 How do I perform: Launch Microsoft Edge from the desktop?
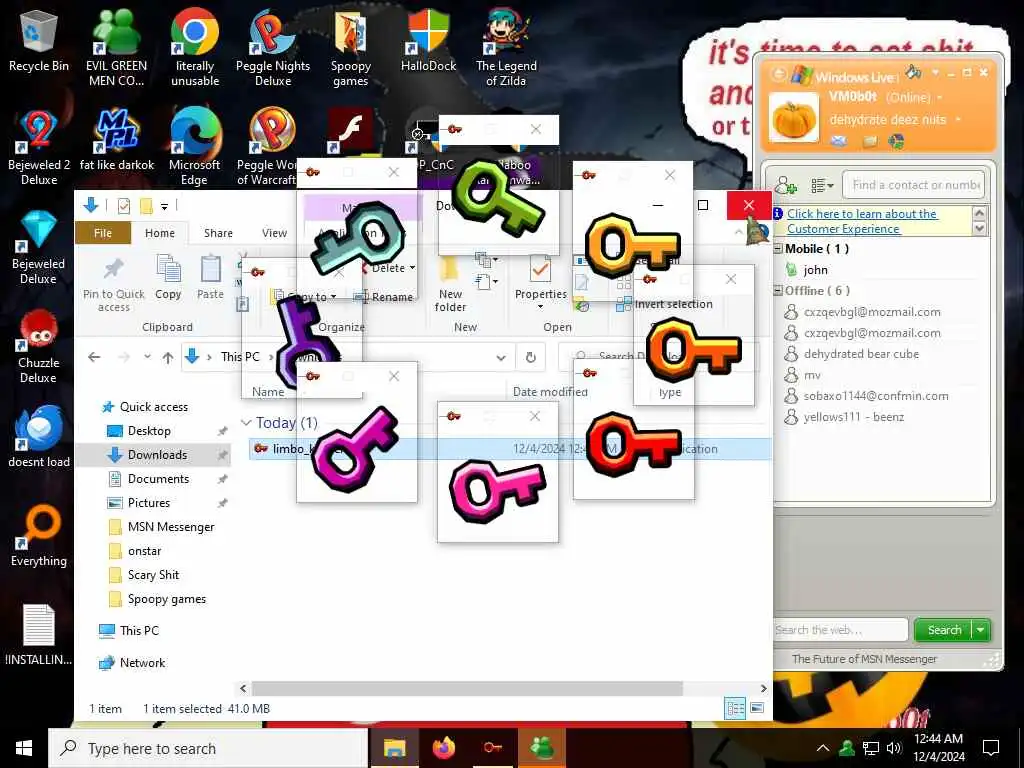pyautogui.click(x=194, y=148)
